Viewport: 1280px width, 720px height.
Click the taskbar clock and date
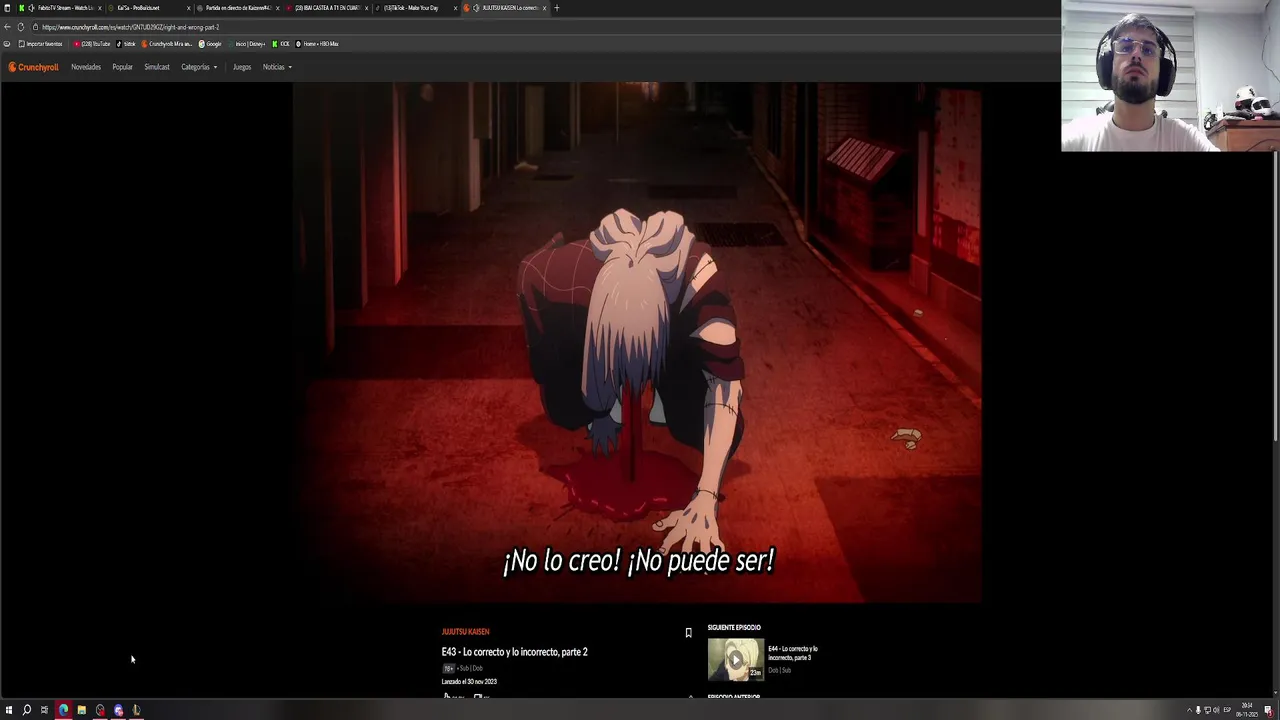tap(1248, 710)
